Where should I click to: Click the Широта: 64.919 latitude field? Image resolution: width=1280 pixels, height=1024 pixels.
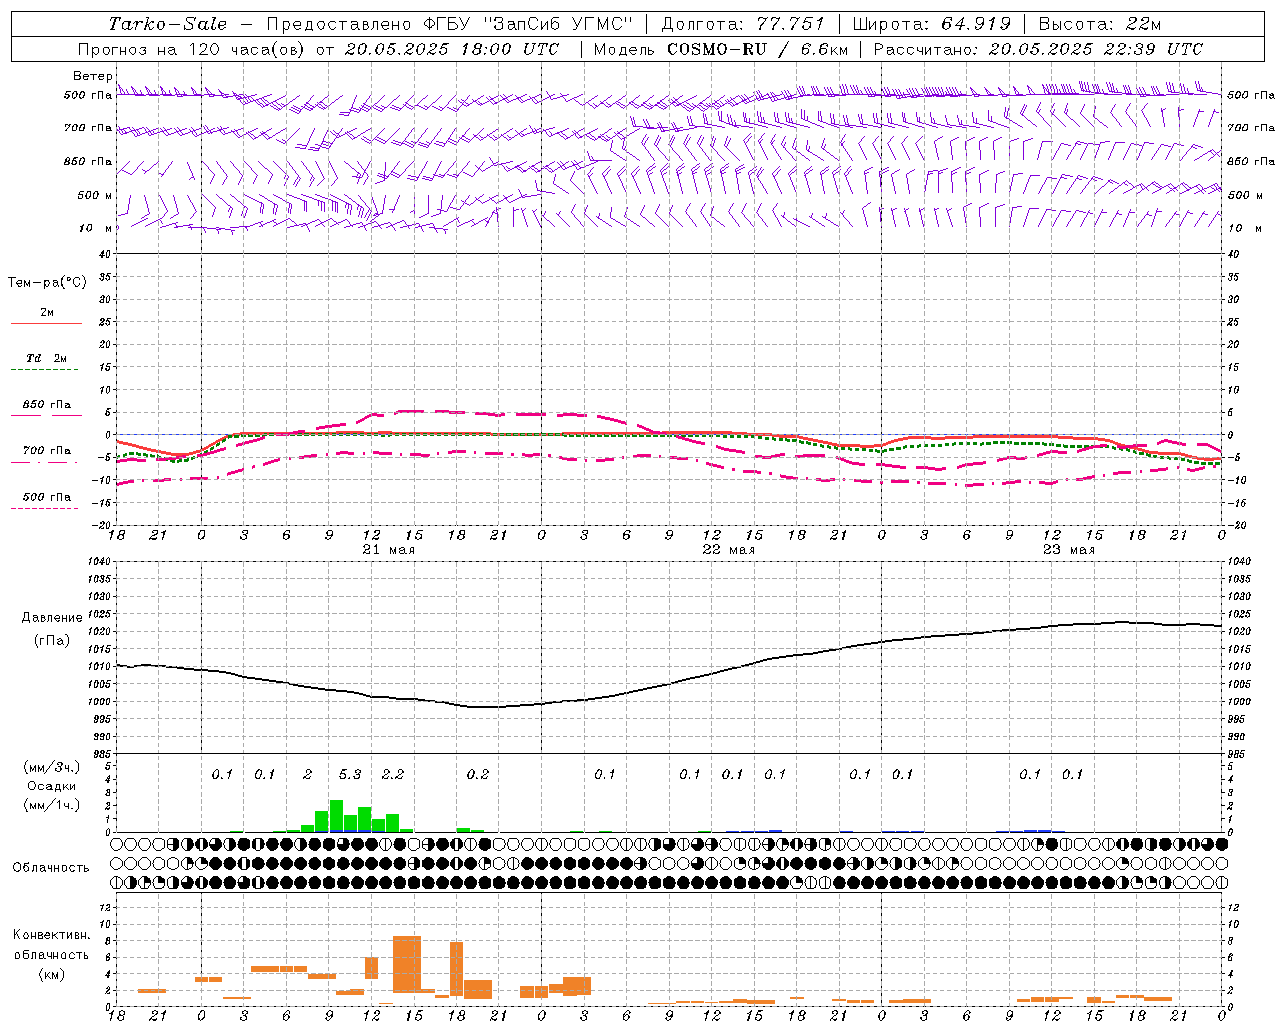[931, 24]
